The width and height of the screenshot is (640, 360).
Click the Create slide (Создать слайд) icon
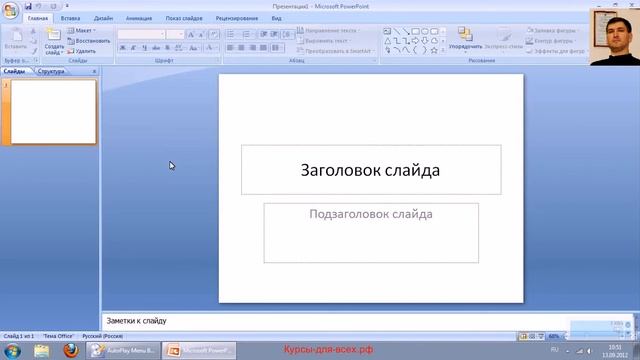pyautogui.click(x=54, y=35)
